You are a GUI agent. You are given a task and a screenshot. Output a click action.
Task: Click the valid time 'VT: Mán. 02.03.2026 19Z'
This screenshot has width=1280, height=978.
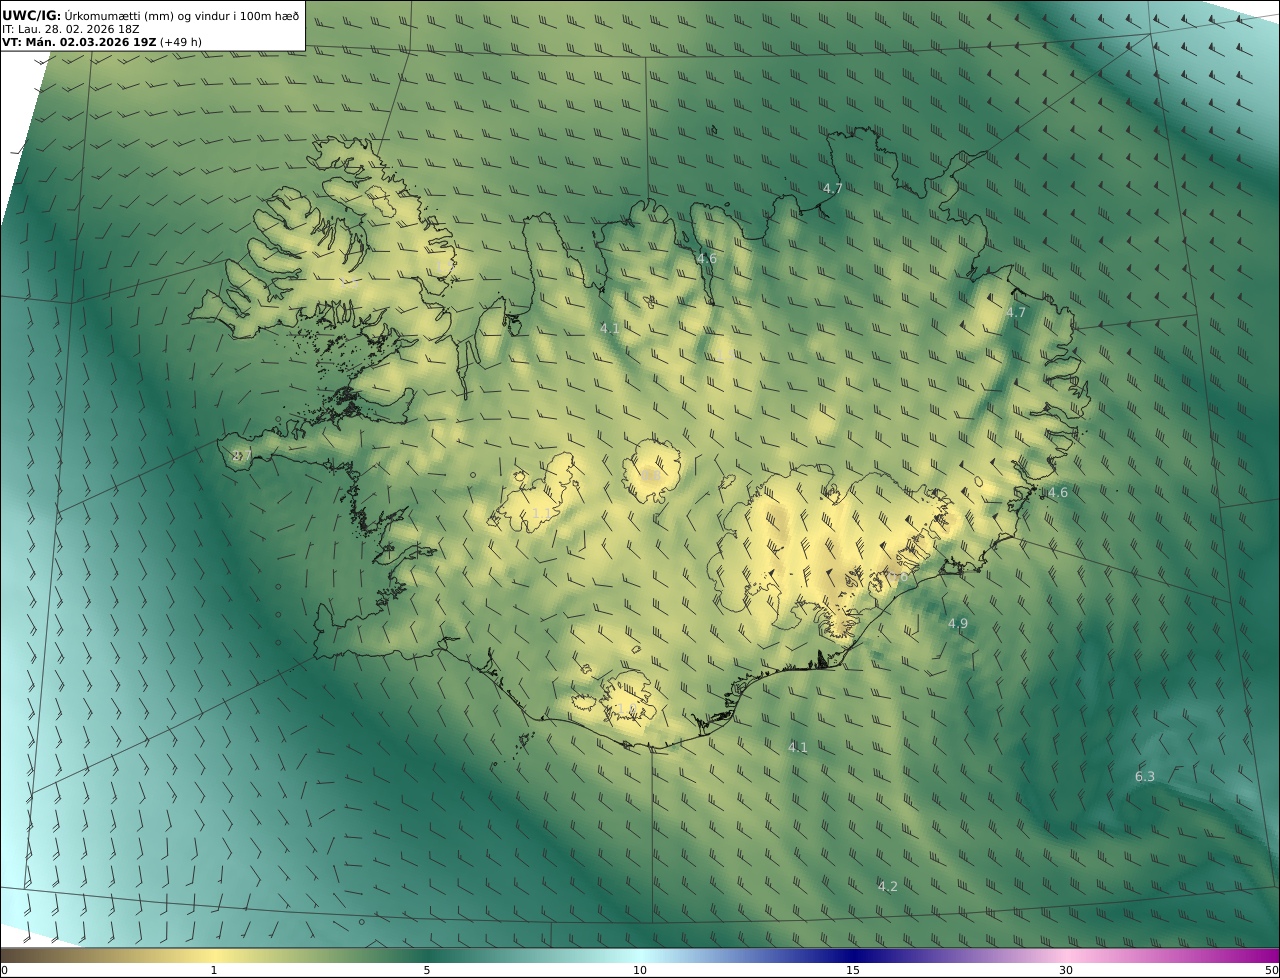coord(79,43)
